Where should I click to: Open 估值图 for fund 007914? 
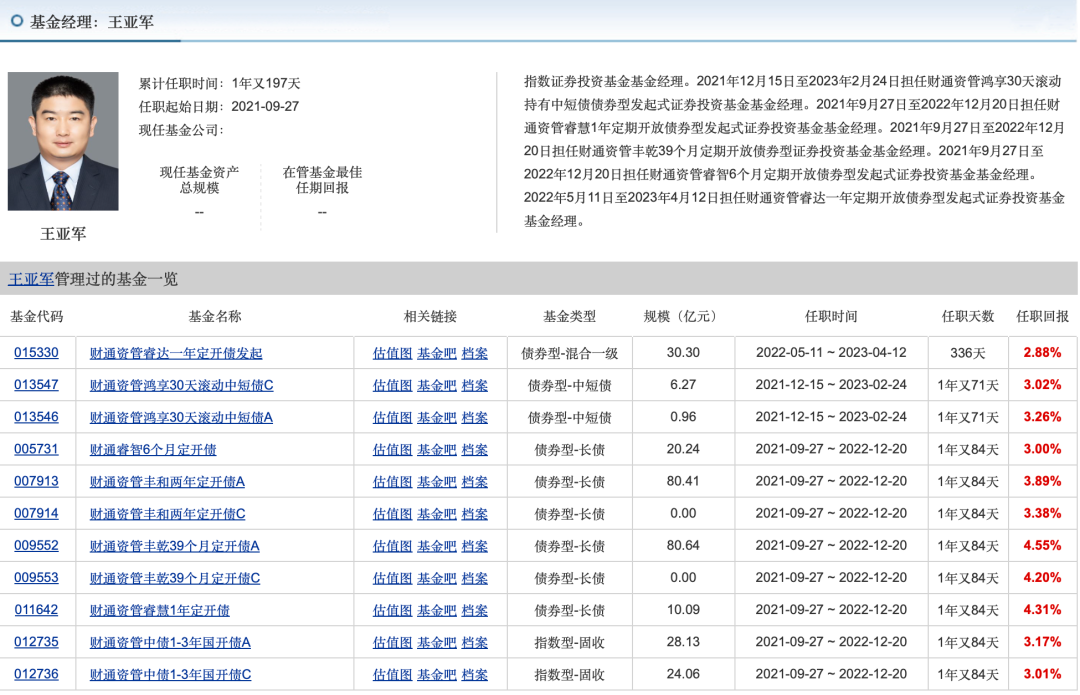(392, 514)
